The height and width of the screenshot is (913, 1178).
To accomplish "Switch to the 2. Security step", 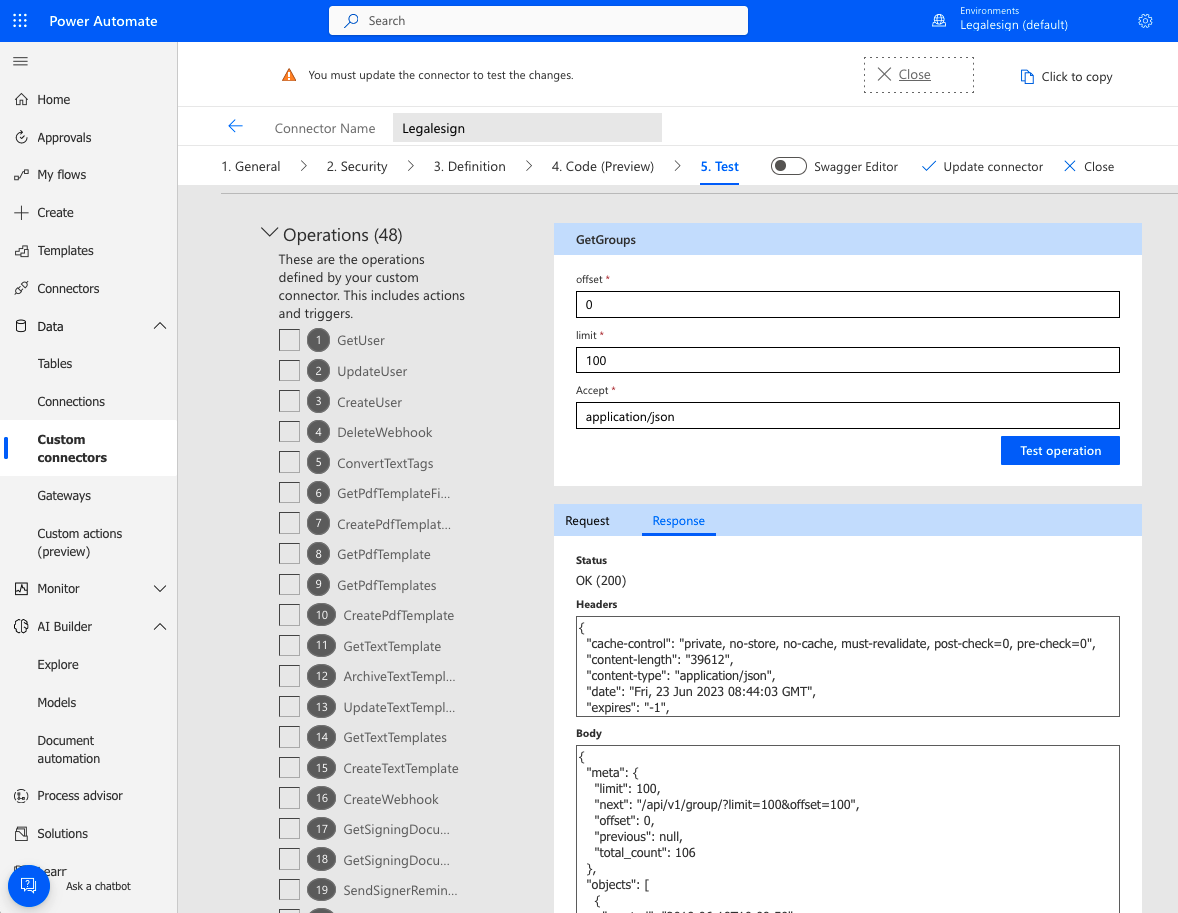I will [357, 167].
